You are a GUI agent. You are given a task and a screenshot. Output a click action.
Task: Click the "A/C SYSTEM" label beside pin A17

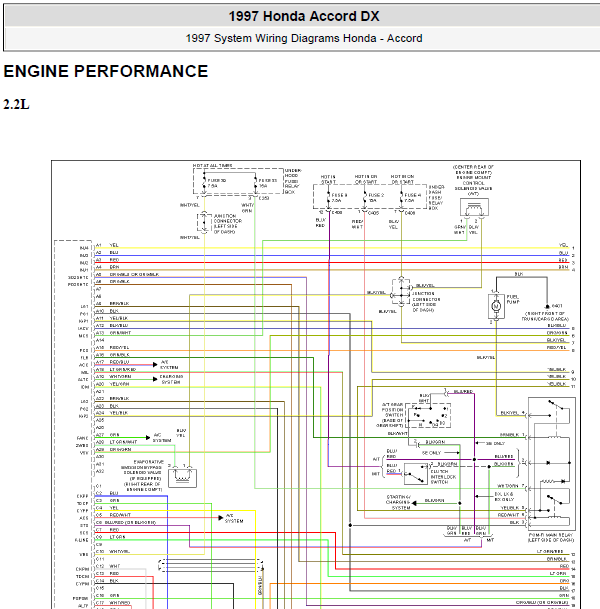coord(169,365)
